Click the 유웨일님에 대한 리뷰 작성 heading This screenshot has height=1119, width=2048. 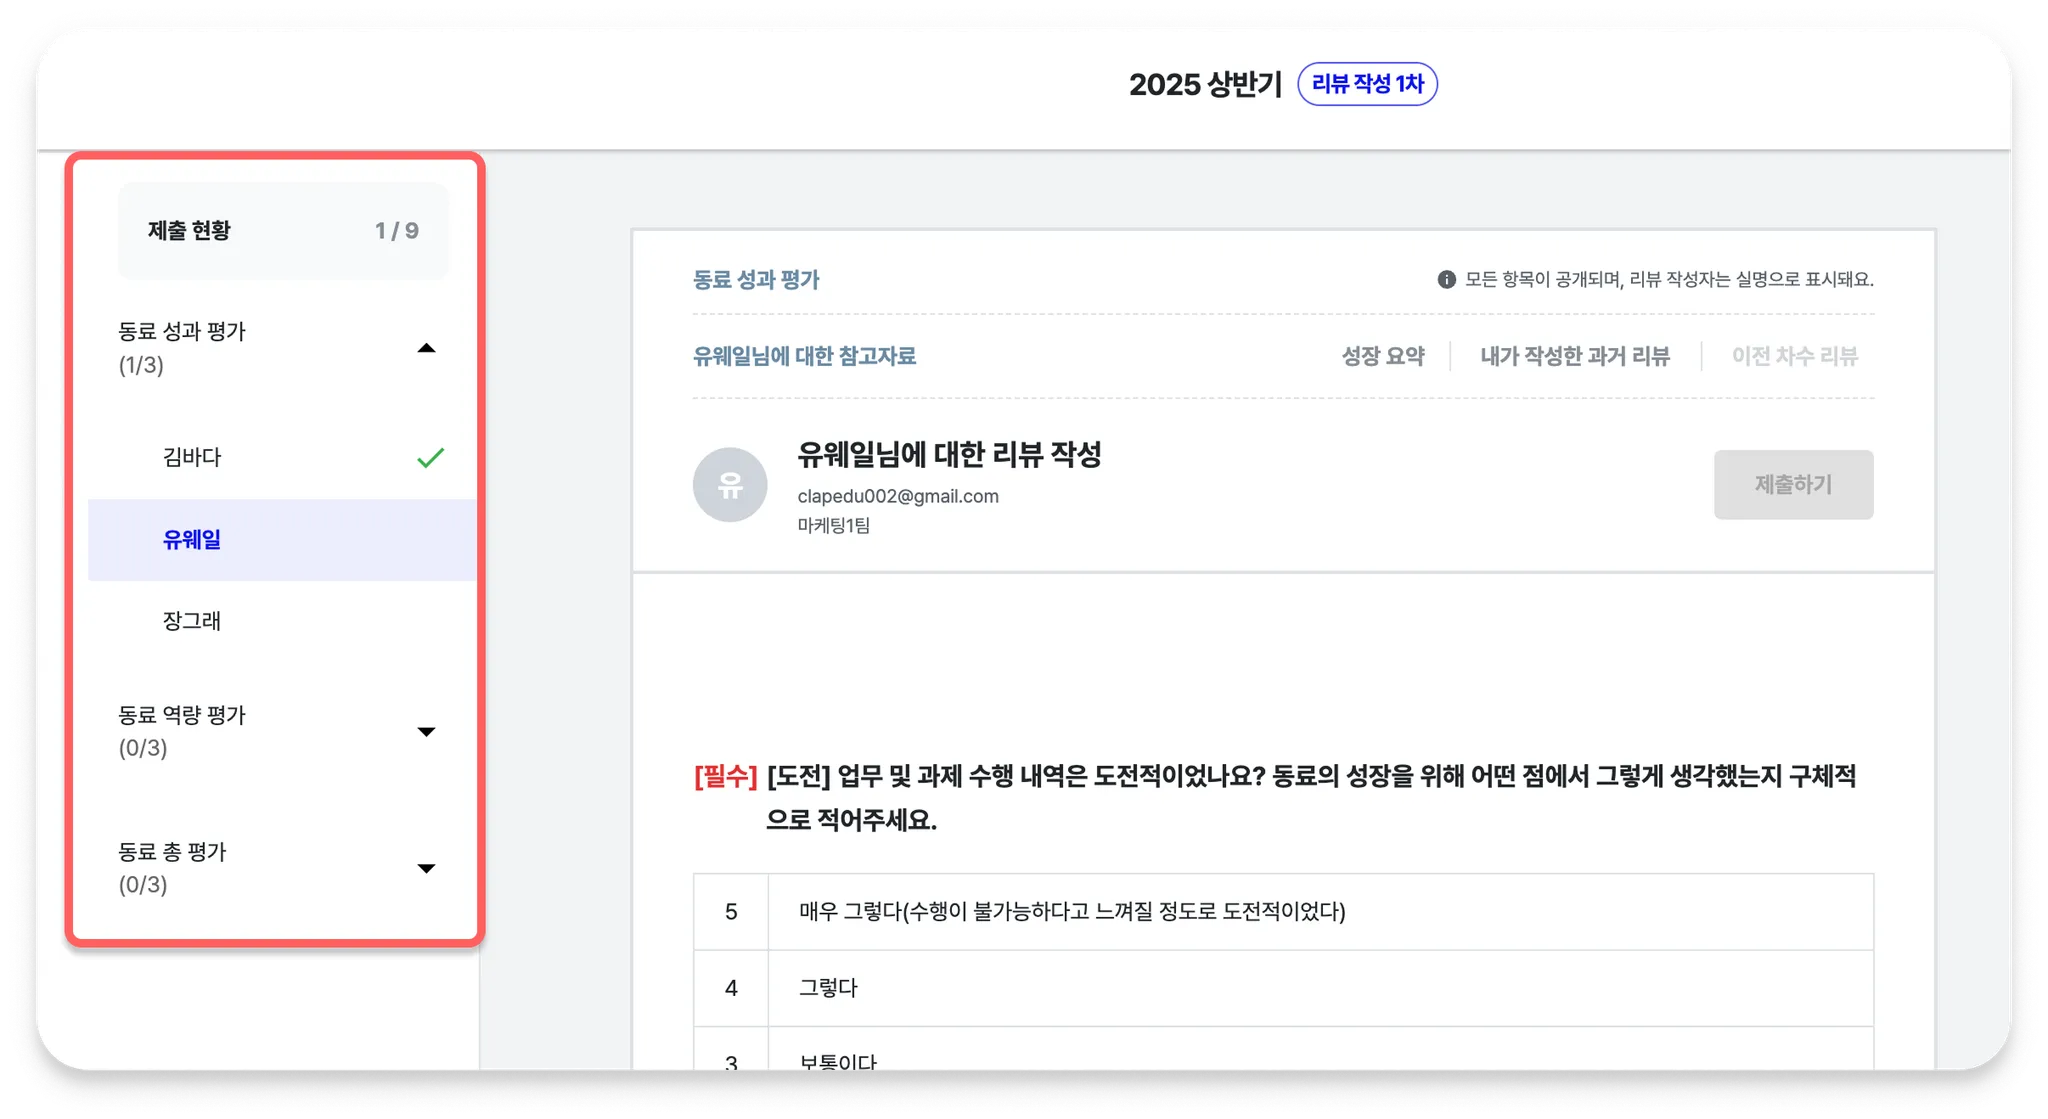click(949, 455)
